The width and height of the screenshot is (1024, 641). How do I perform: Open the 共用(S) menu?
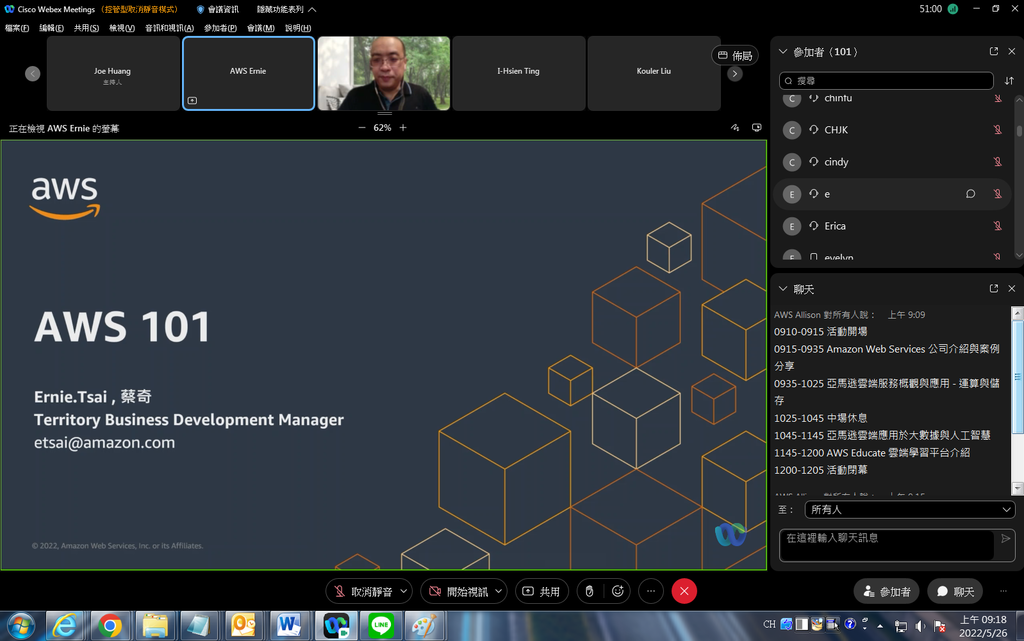point(86,28)
